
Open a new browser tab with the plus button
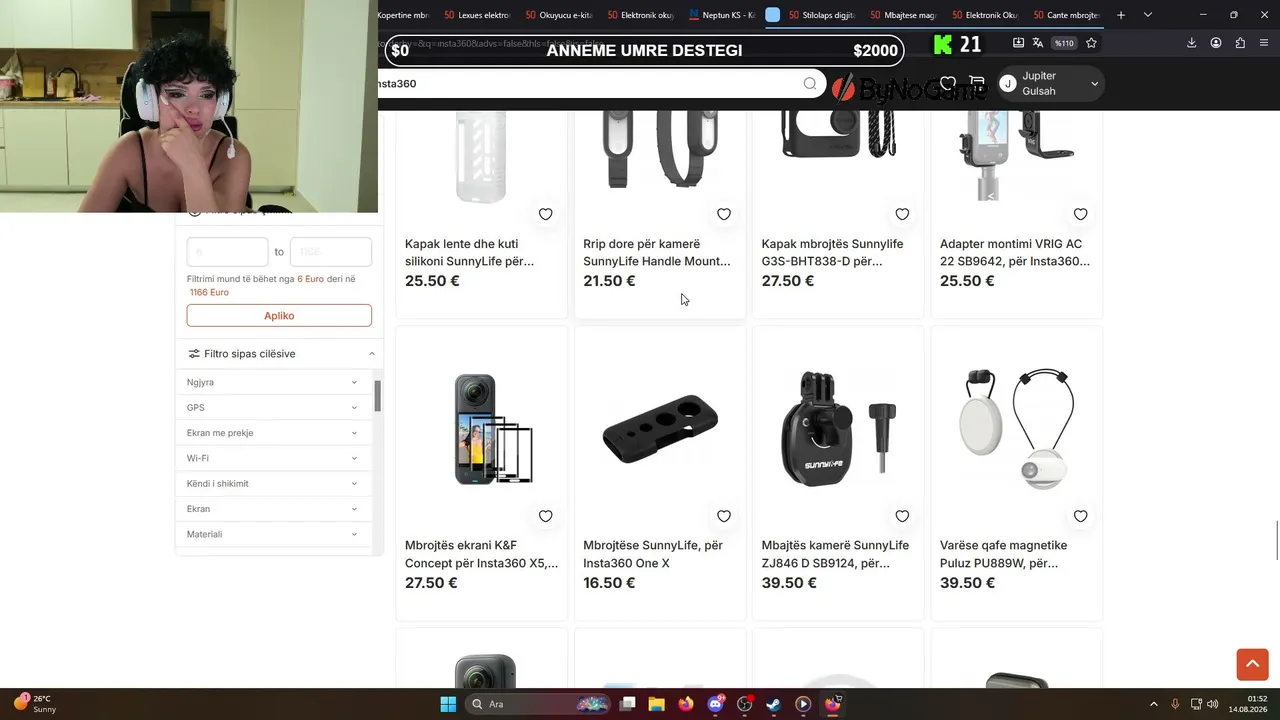click(x=1121, y=15)
